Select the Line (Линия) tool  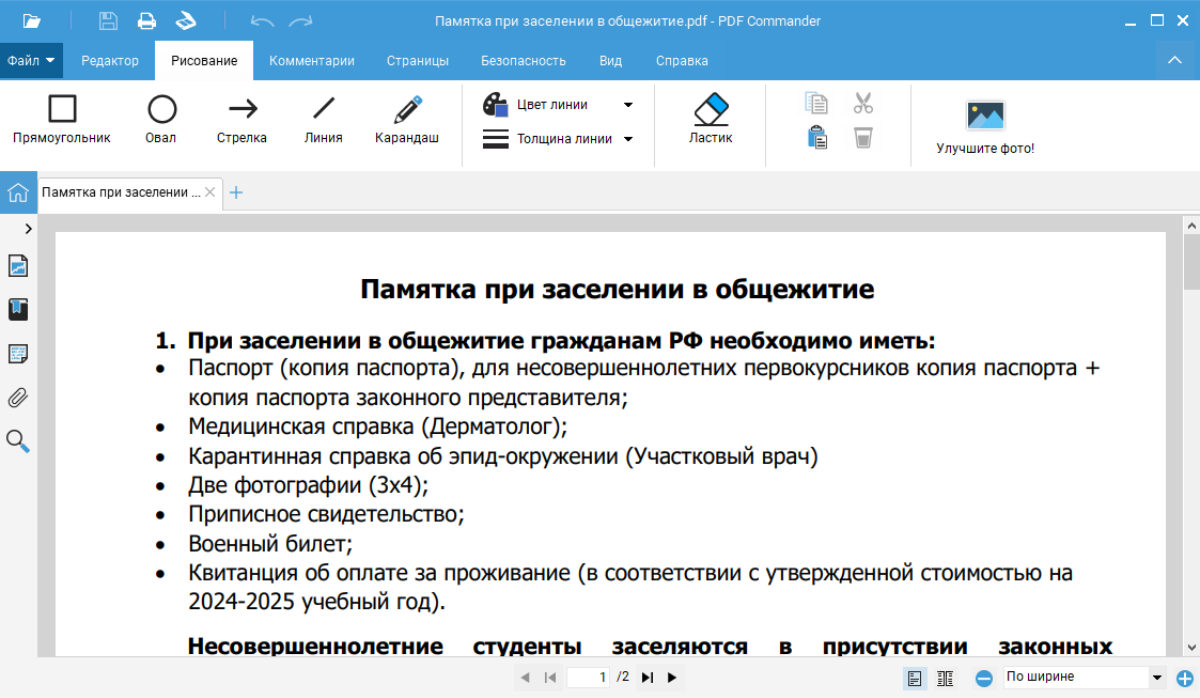click(323, 118)
